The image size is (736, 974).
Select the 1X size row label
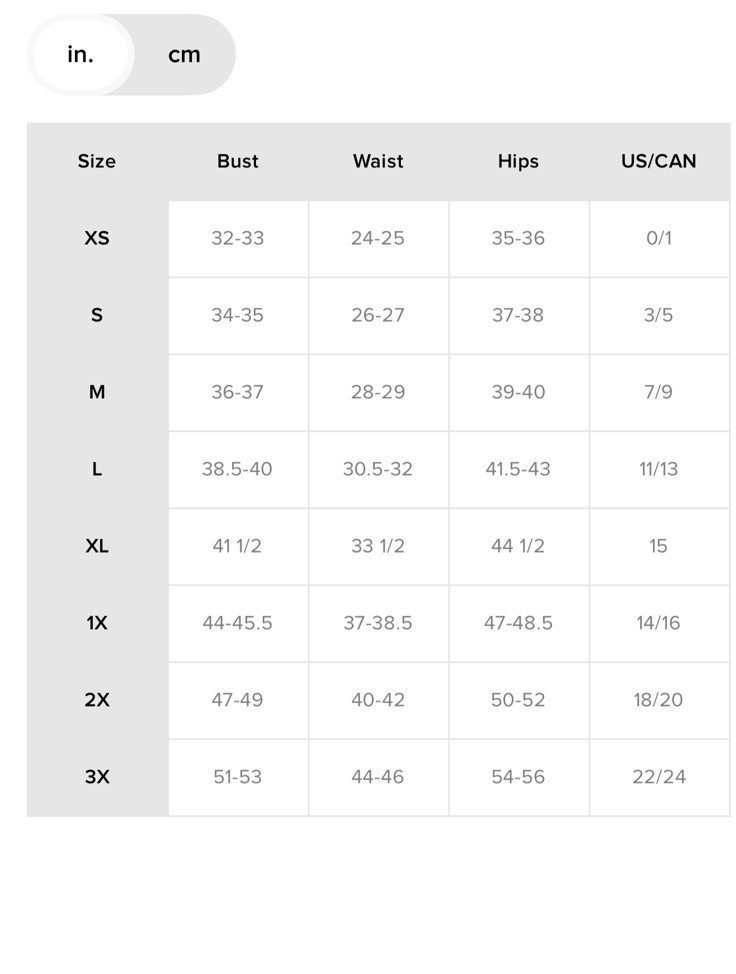coord(97,624)
